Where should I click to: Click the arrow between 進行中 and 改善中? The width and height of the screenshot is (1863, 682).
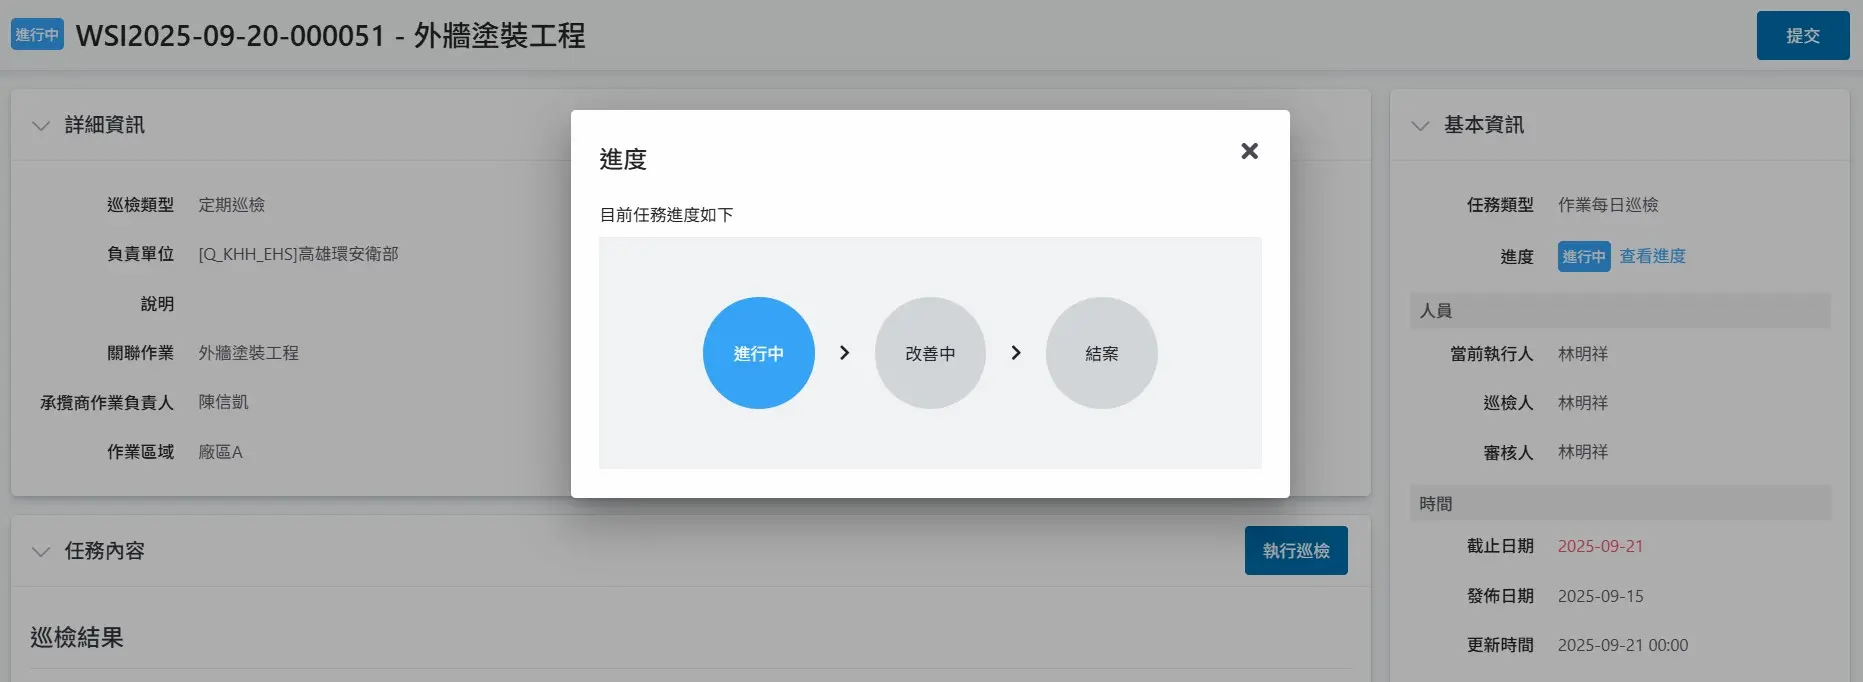point(844,353)
